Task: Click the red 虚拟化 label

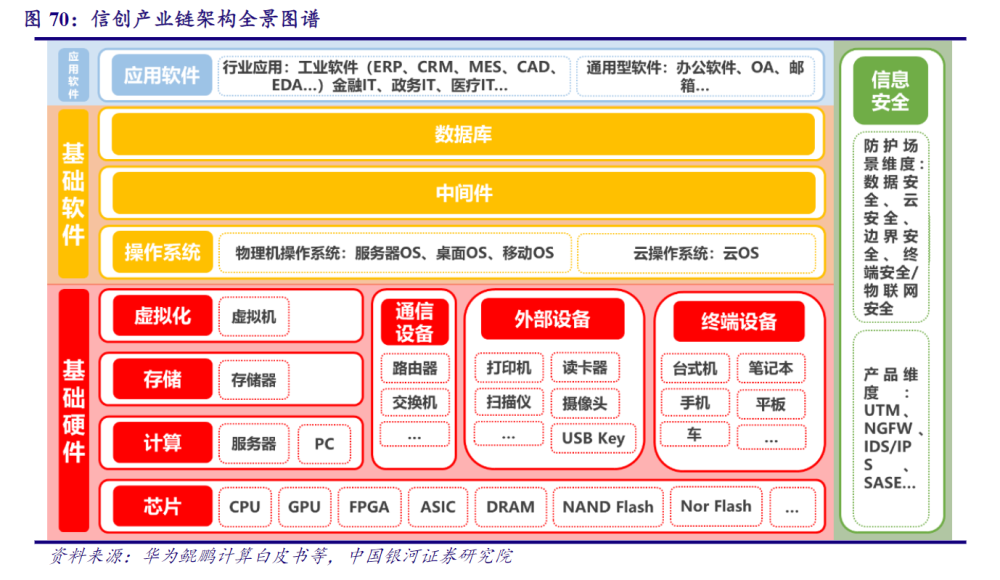Action: tap(162, 316)
